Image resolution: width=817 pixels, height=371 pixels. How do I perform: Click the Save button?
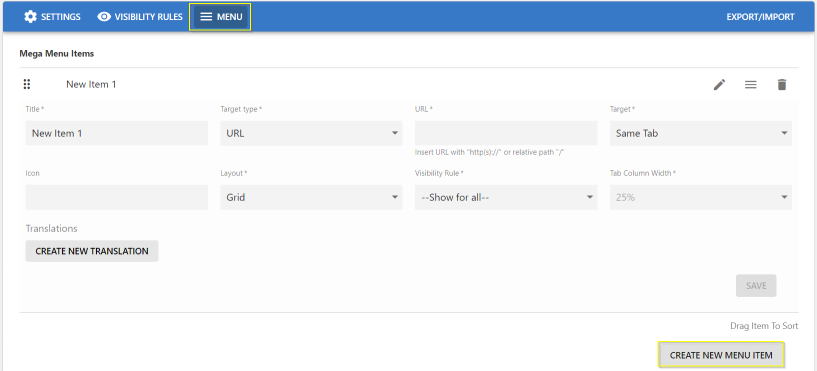(756, 286)
